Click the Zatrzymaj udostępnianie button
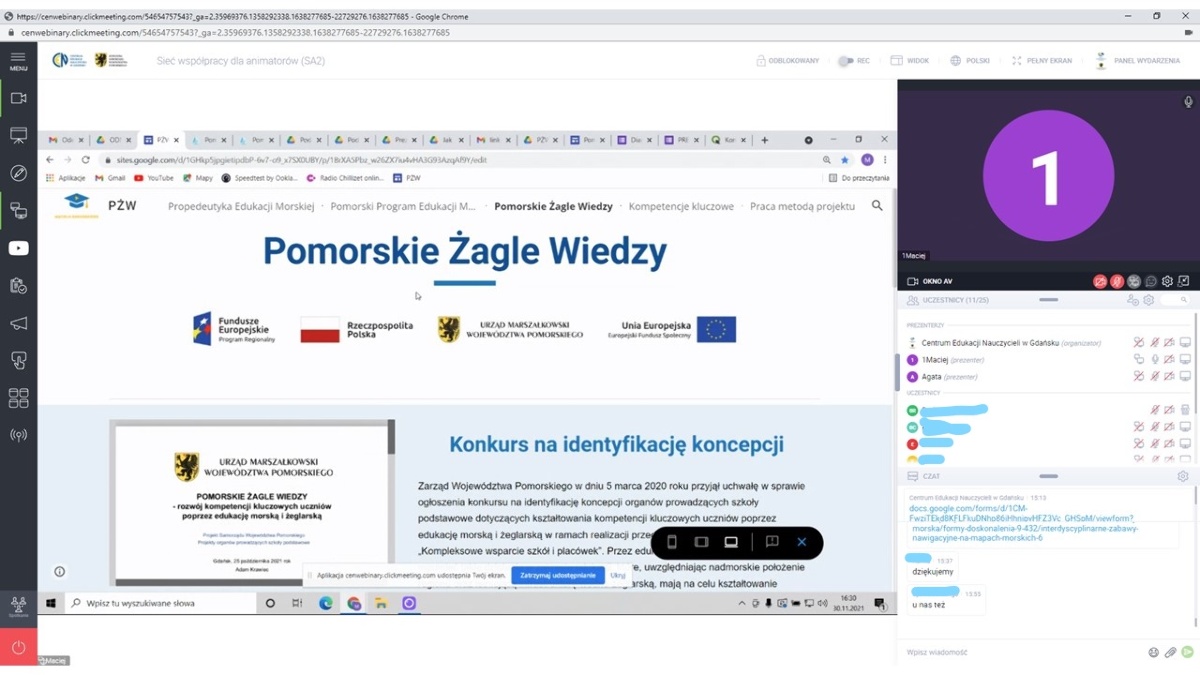The height and width of the screenshot is (675, 1200). click(557, 575)
